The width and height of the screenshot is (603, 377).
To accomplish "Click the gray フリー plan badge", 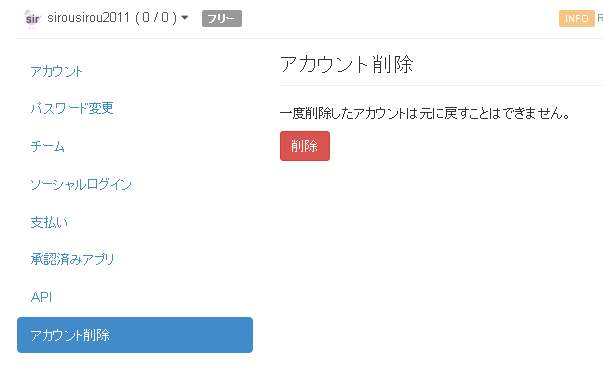I will click(x=222, y=18).
